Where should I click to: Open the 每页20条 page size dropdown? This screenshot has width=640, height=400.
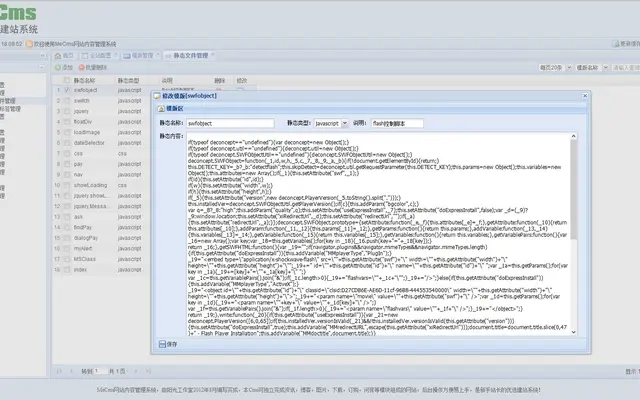569,68
